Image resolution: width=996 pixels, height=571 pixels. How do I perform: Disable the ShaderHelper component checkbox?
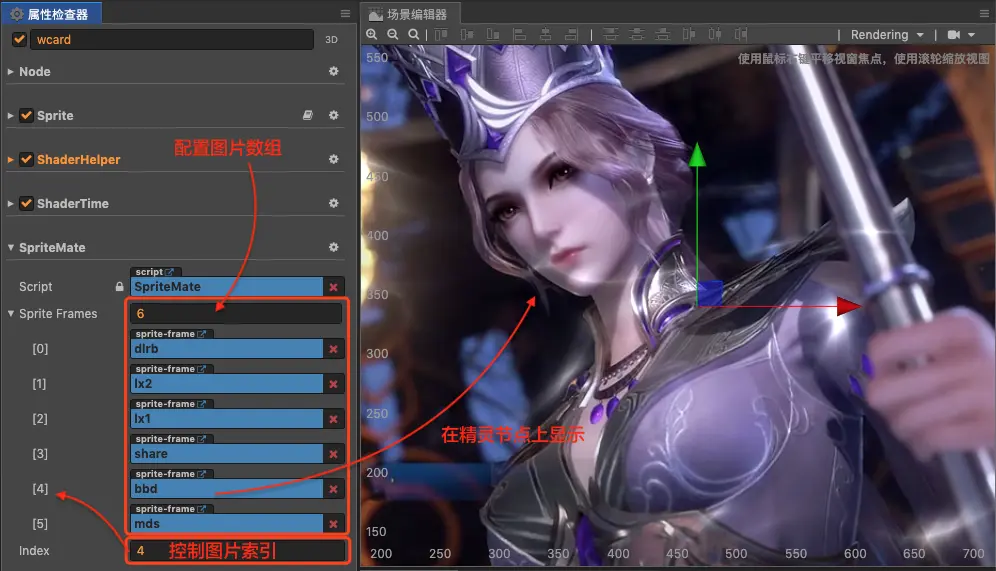26,159
